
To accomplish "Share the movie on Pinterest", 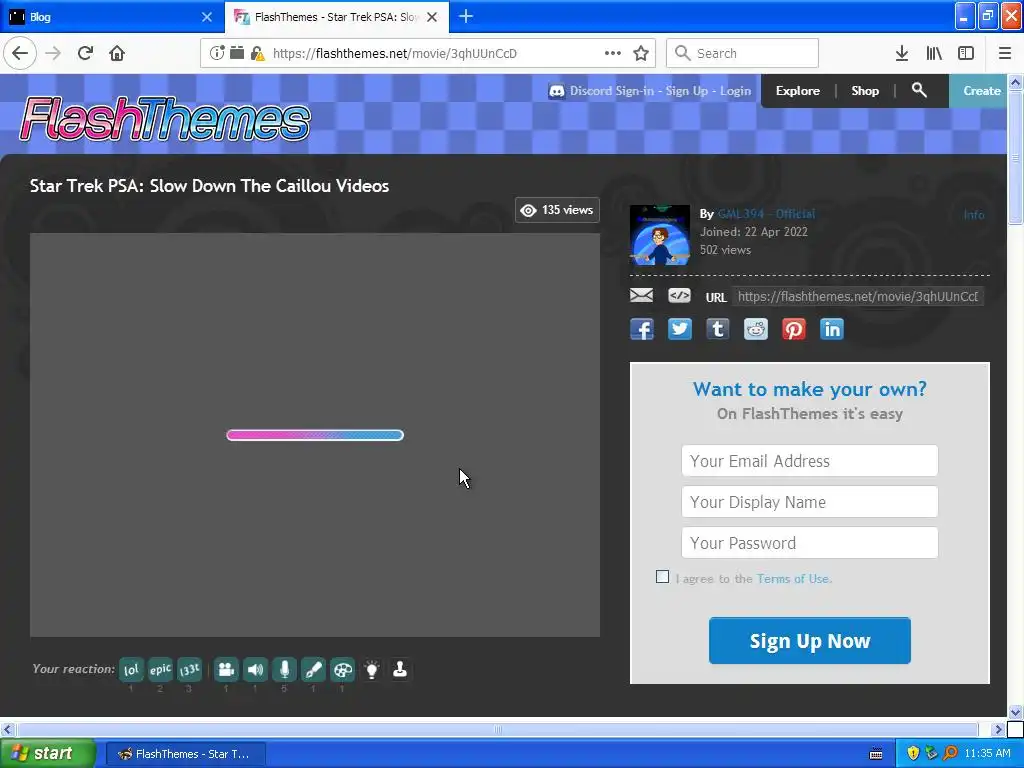I will tap(793, 329).
